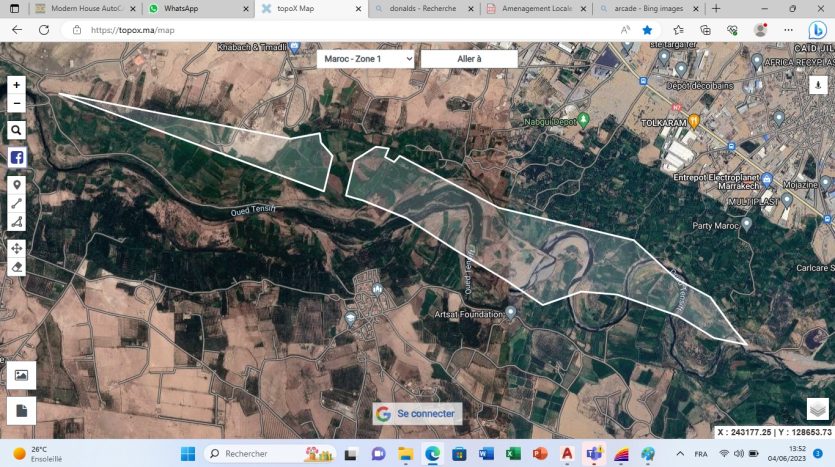Open the browser Favorites list

tap(678, 30)
